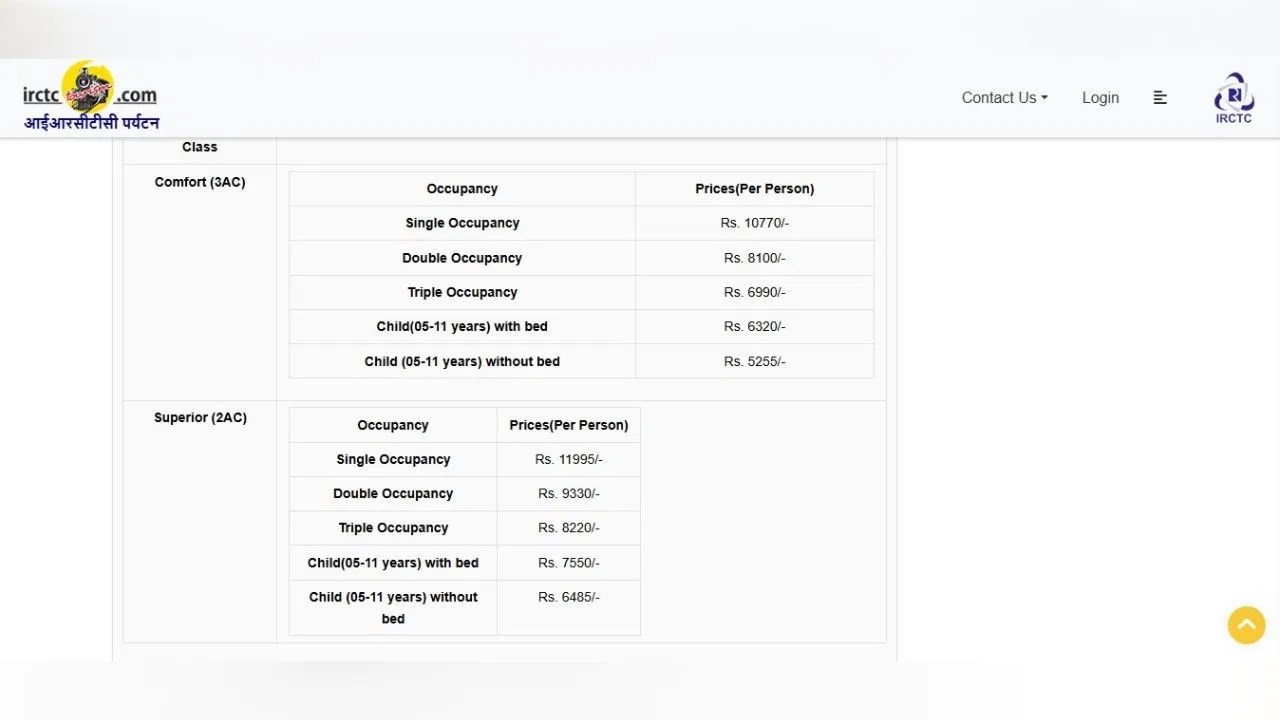Select the Superior (2AC) class label

[200, 418]
